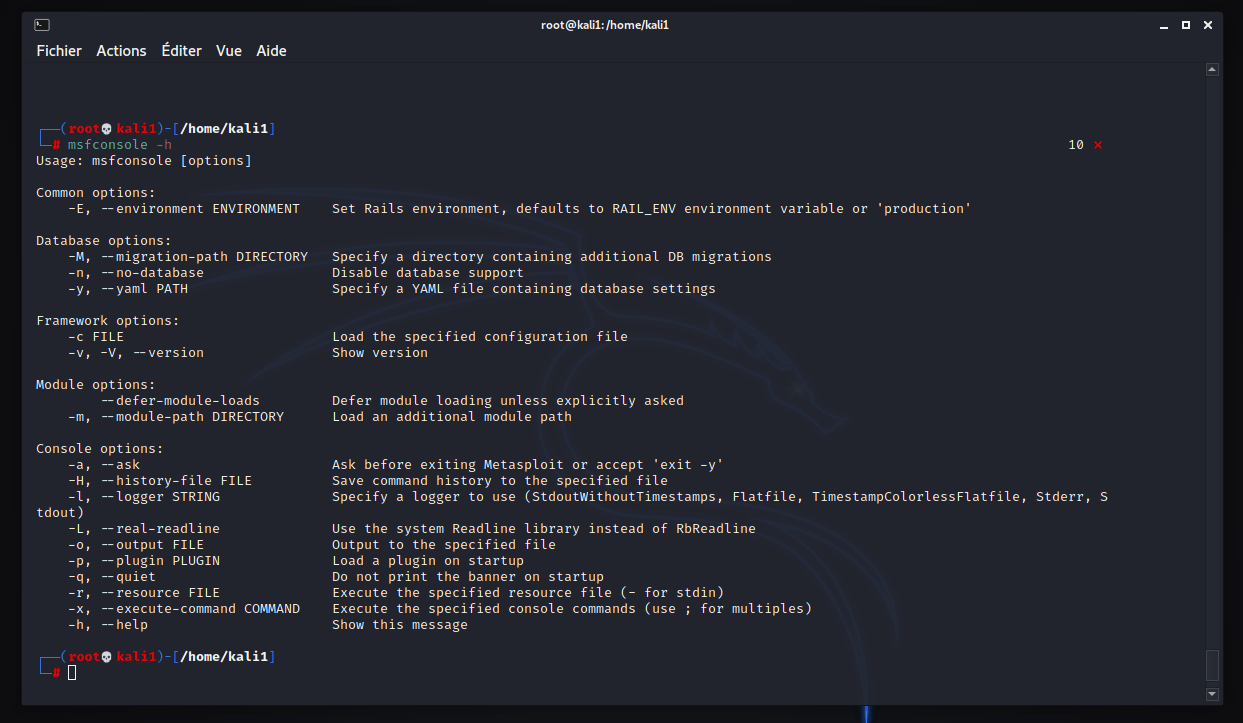1243x723 pixels.
Task: Click '-m, --module-path DIRECTORY' option
Action: [176, 417]
